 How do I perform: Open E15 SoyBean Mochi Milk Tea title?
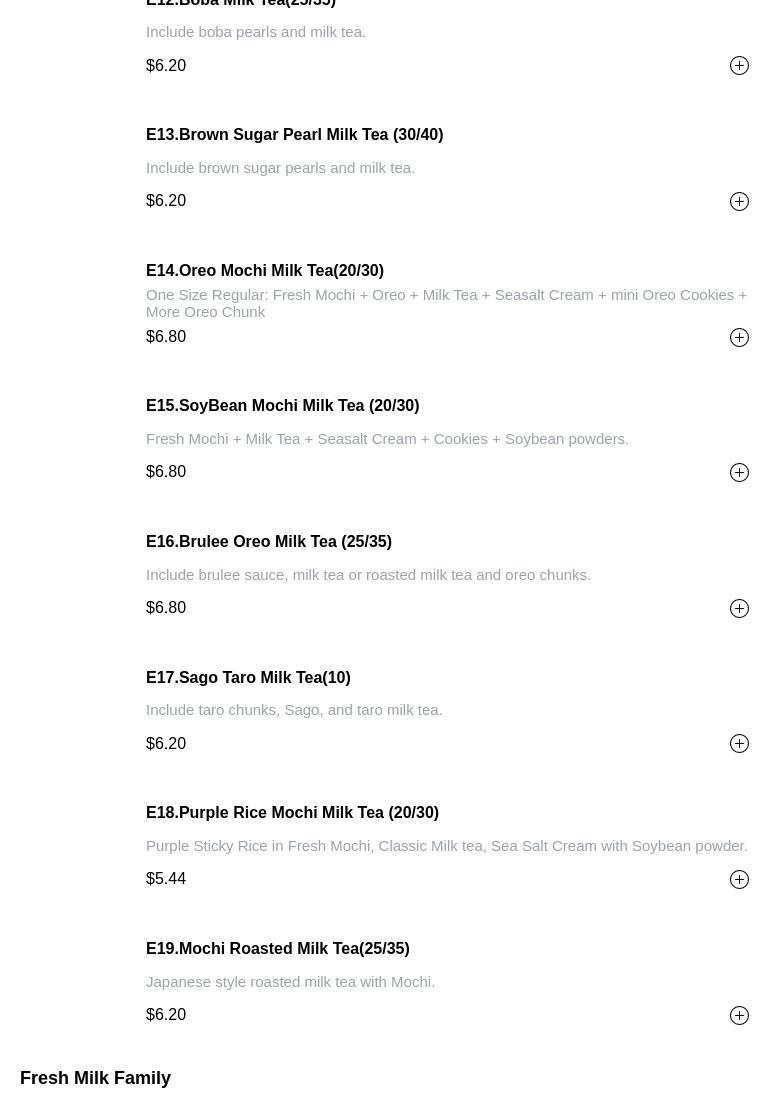coord(283,406)
